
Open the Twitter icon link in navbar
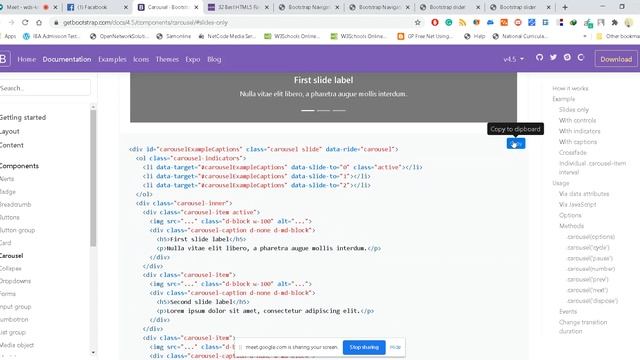pyautogui.click(x=553, y=58)
